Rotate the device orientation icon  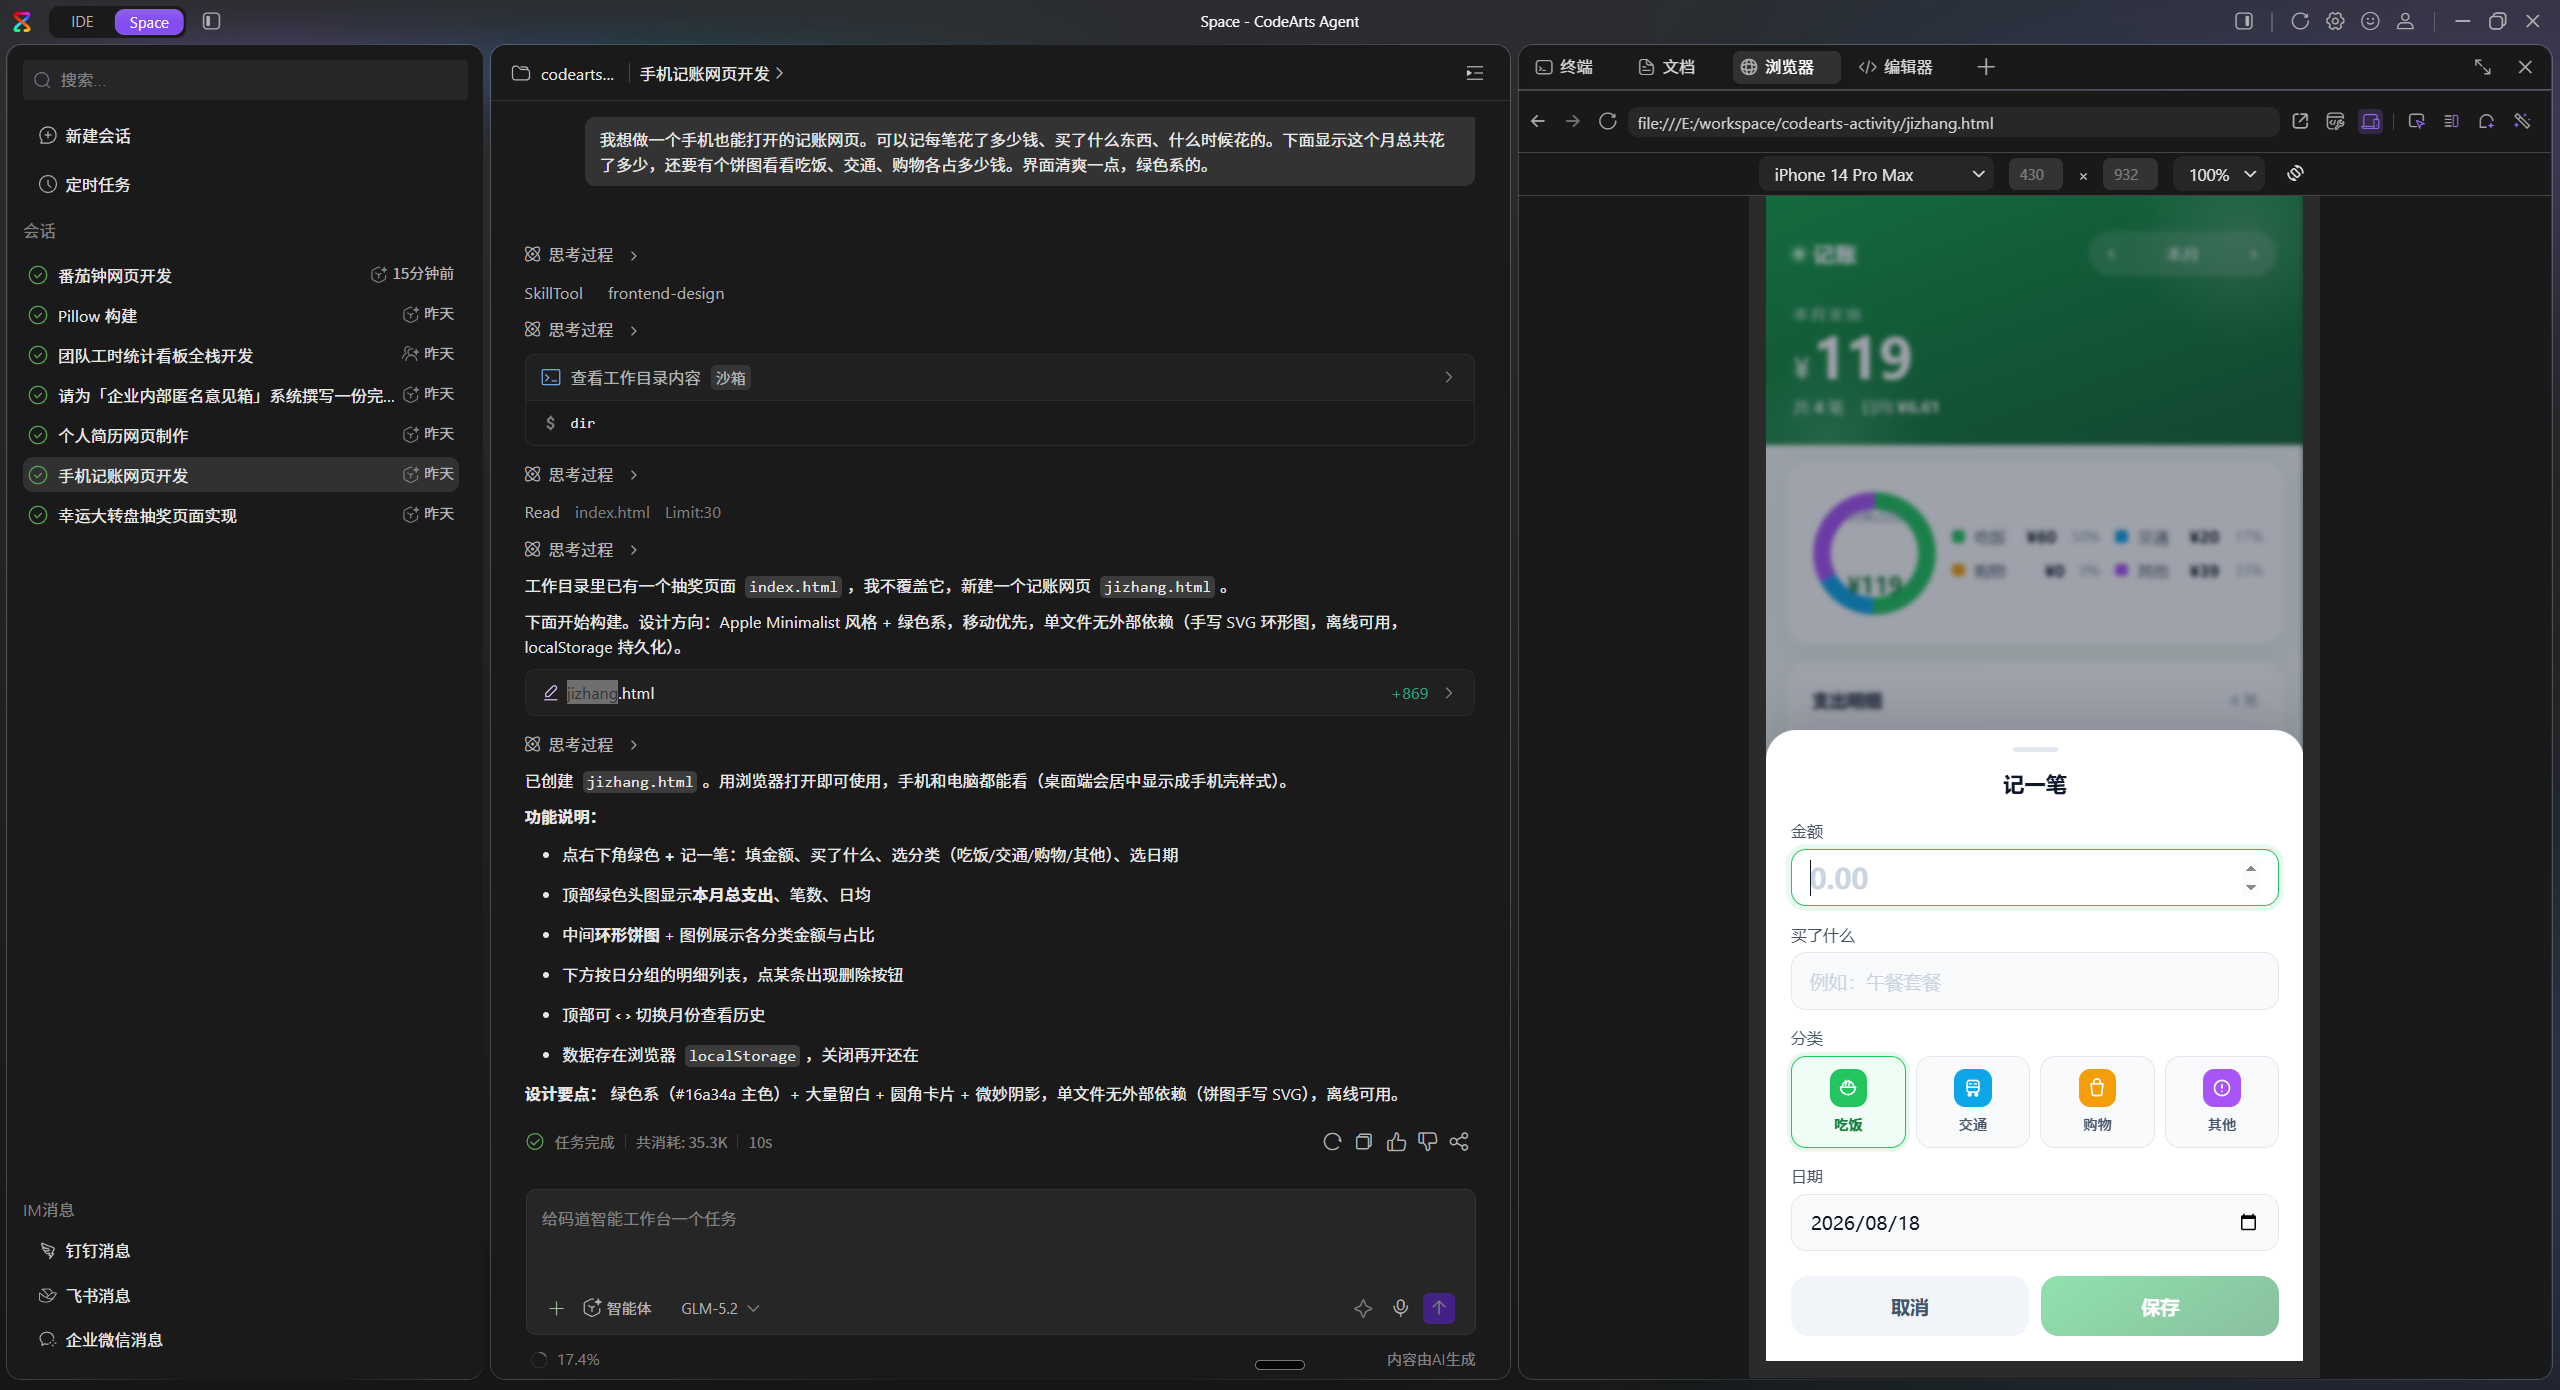click(x=2295, y=173)
